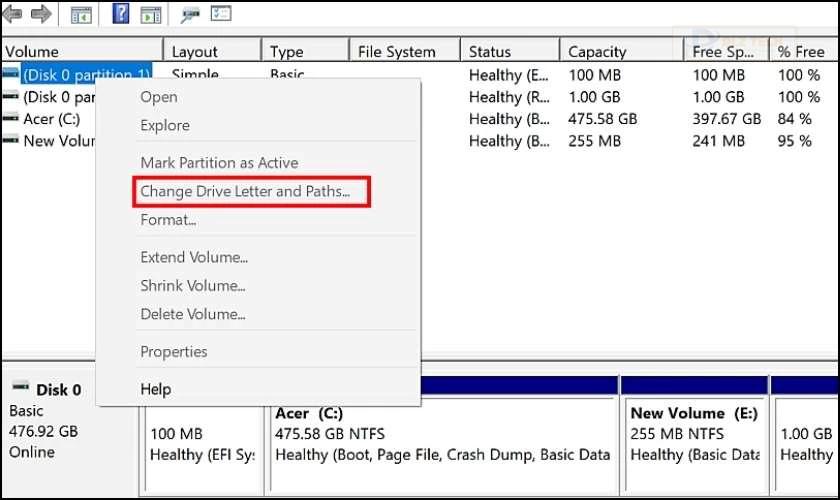Toggle the Show/Hide Action Pane icon
The width and height of the screenshot is (840, 500).
coord(151,14)
